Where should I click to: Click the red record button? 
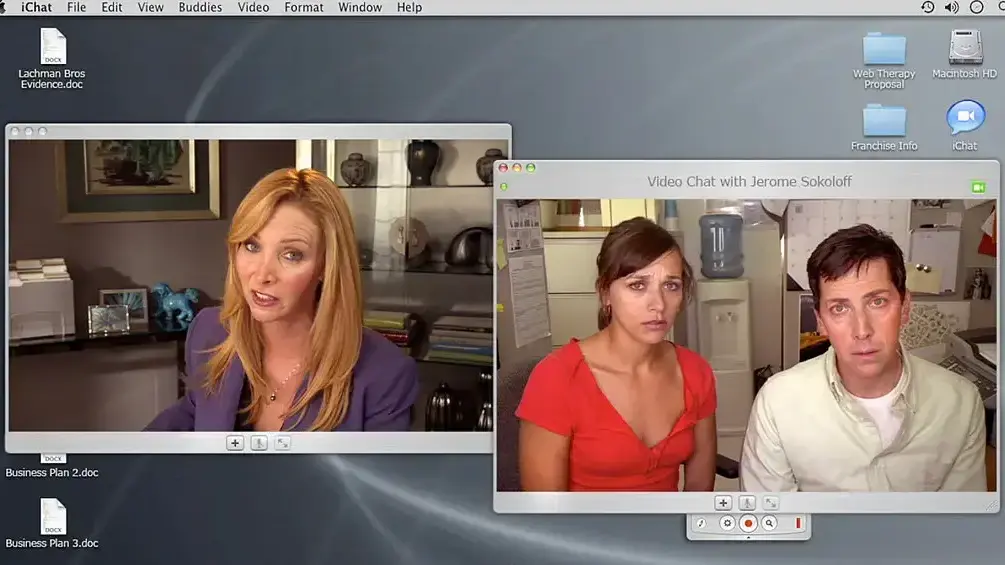748,523
